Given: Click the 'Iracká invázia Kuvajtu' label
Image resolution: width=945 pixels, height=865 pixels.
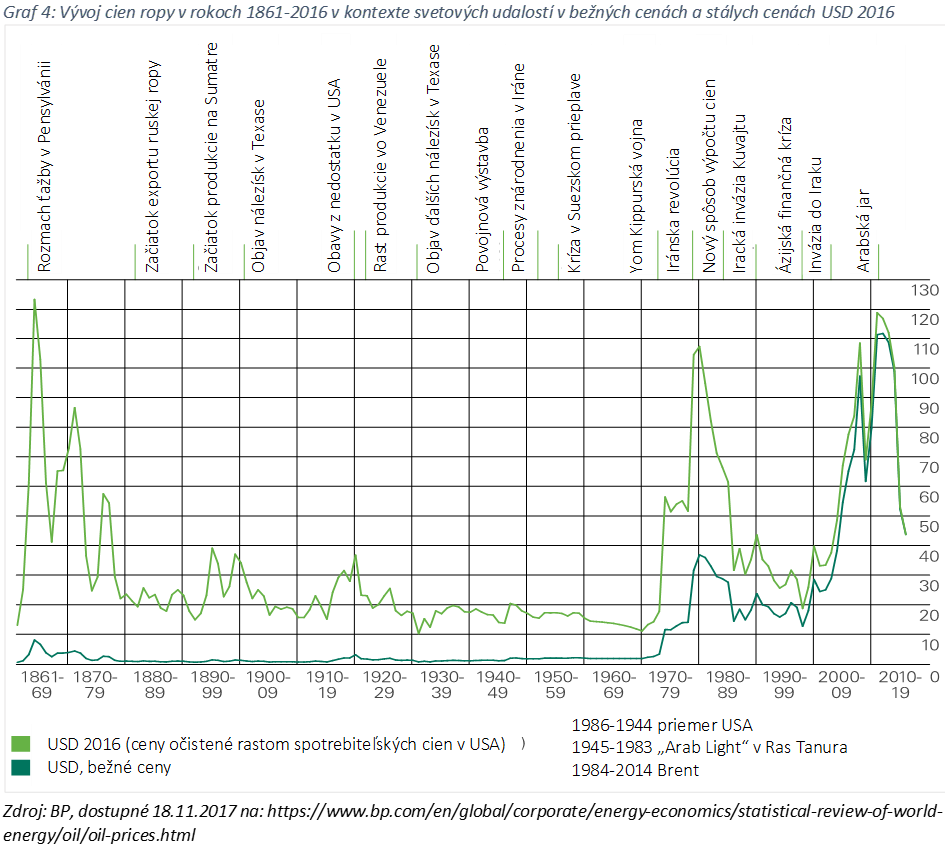Looking at the screenshot, I should tap(740, 192).
